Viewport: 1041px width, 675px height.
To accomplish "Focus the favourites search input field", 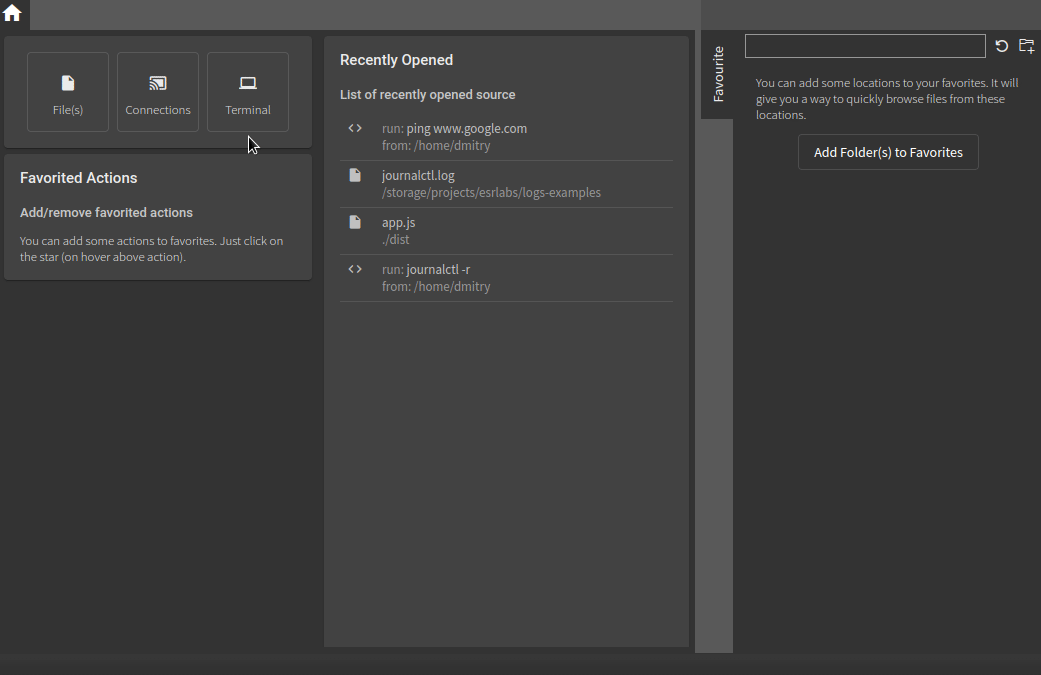I will [865, 46].
